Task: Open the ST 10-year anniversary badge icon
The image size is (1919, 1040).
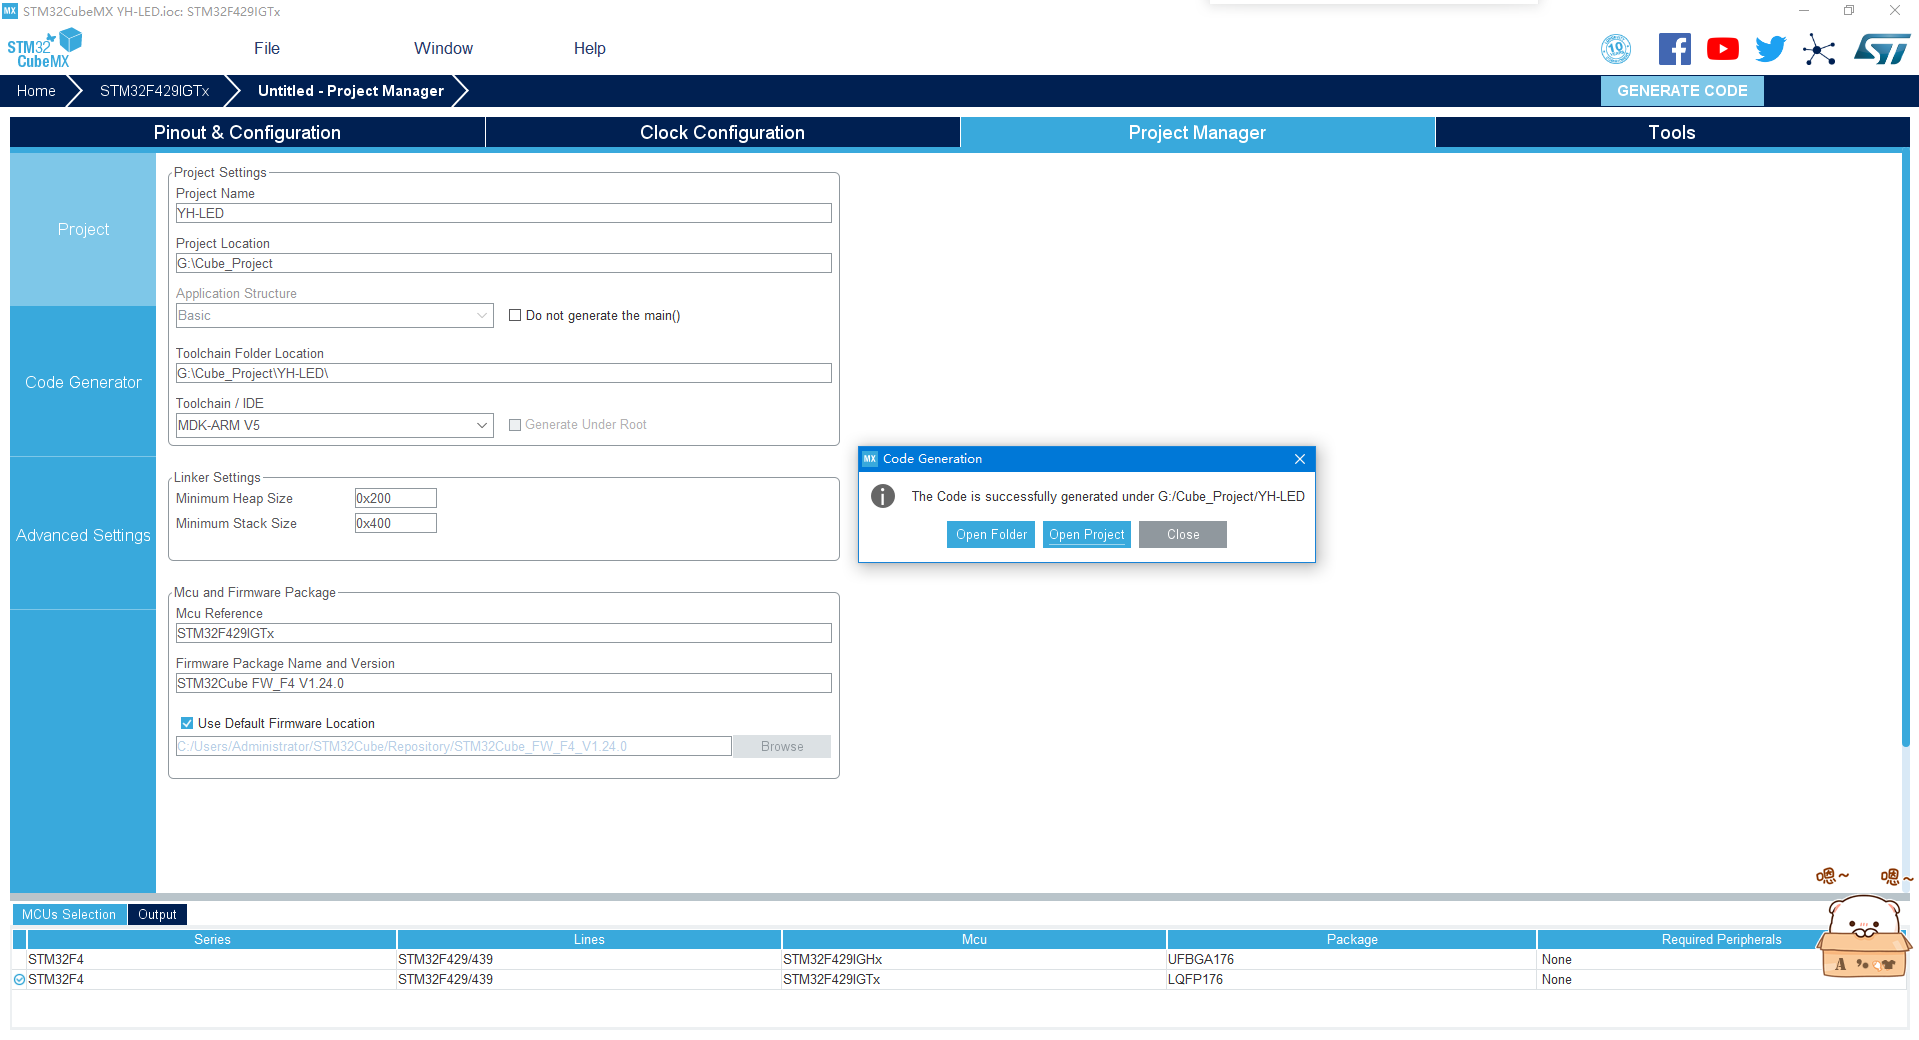Action: click(x=1616, y=49)
